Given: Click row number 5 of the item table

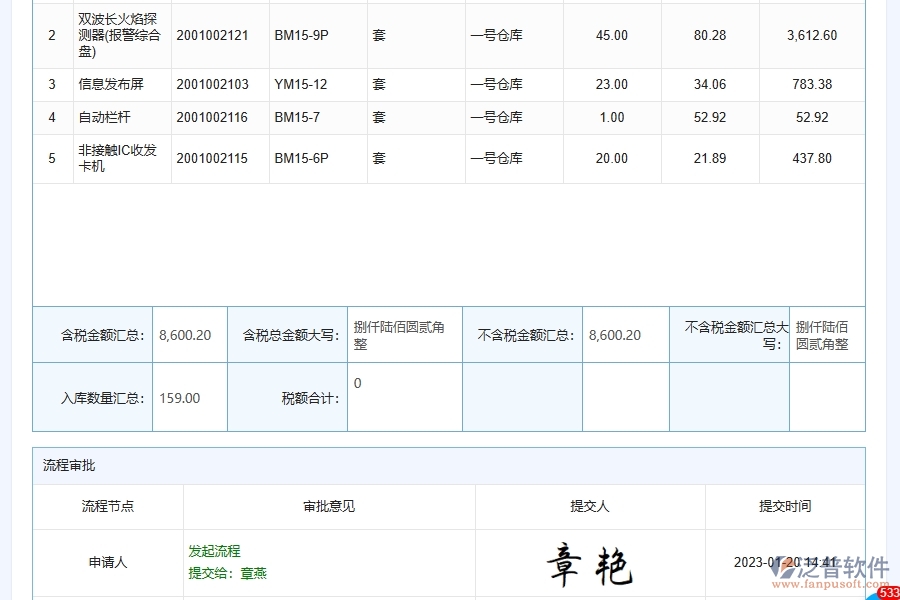Looking at the screenshot, I should tap(52, 157).
